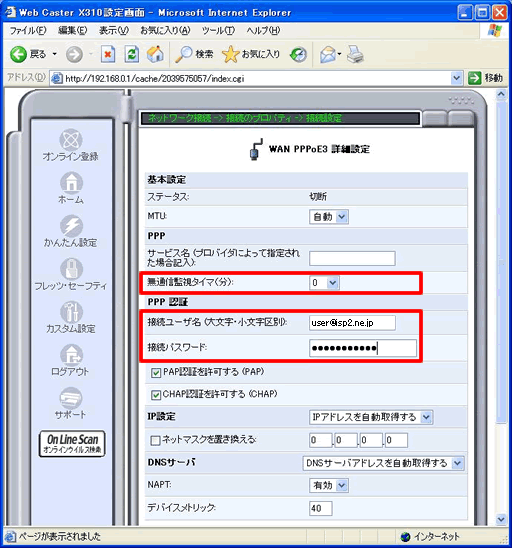Open the ヘルプ(H) menu
The image size is (512, 548).
(x=263, y=31)
